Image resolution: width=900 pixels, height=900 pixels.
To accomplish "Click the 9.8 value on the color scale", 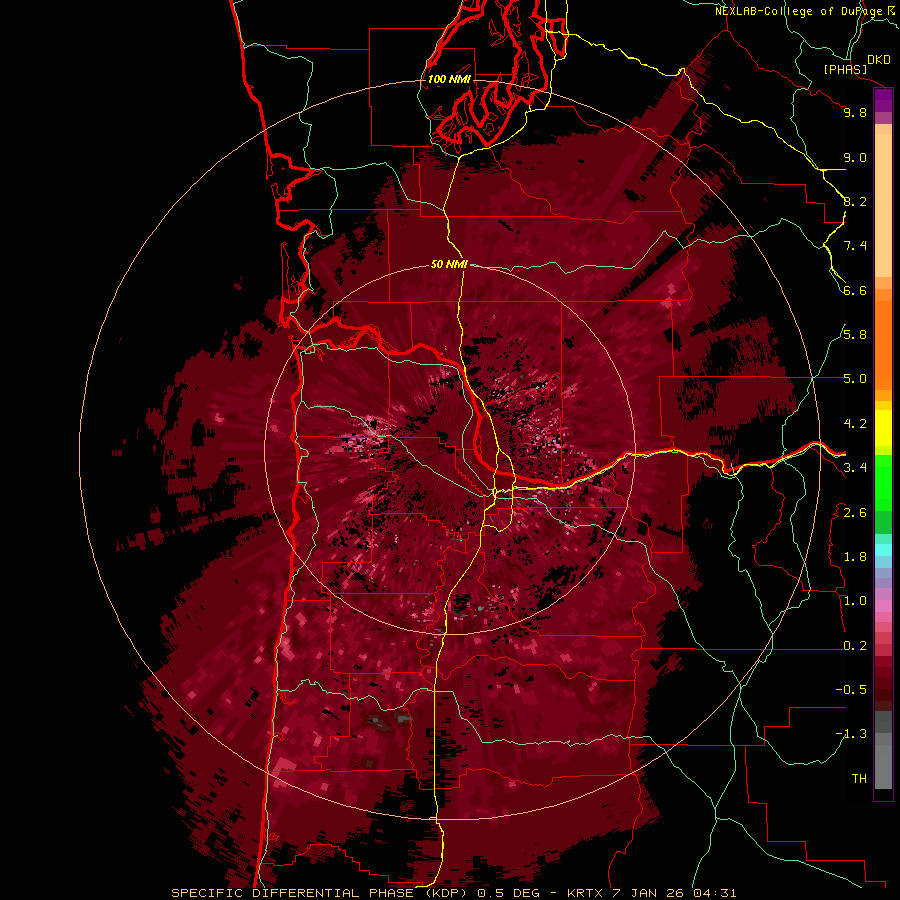I will tap(855, 112).
